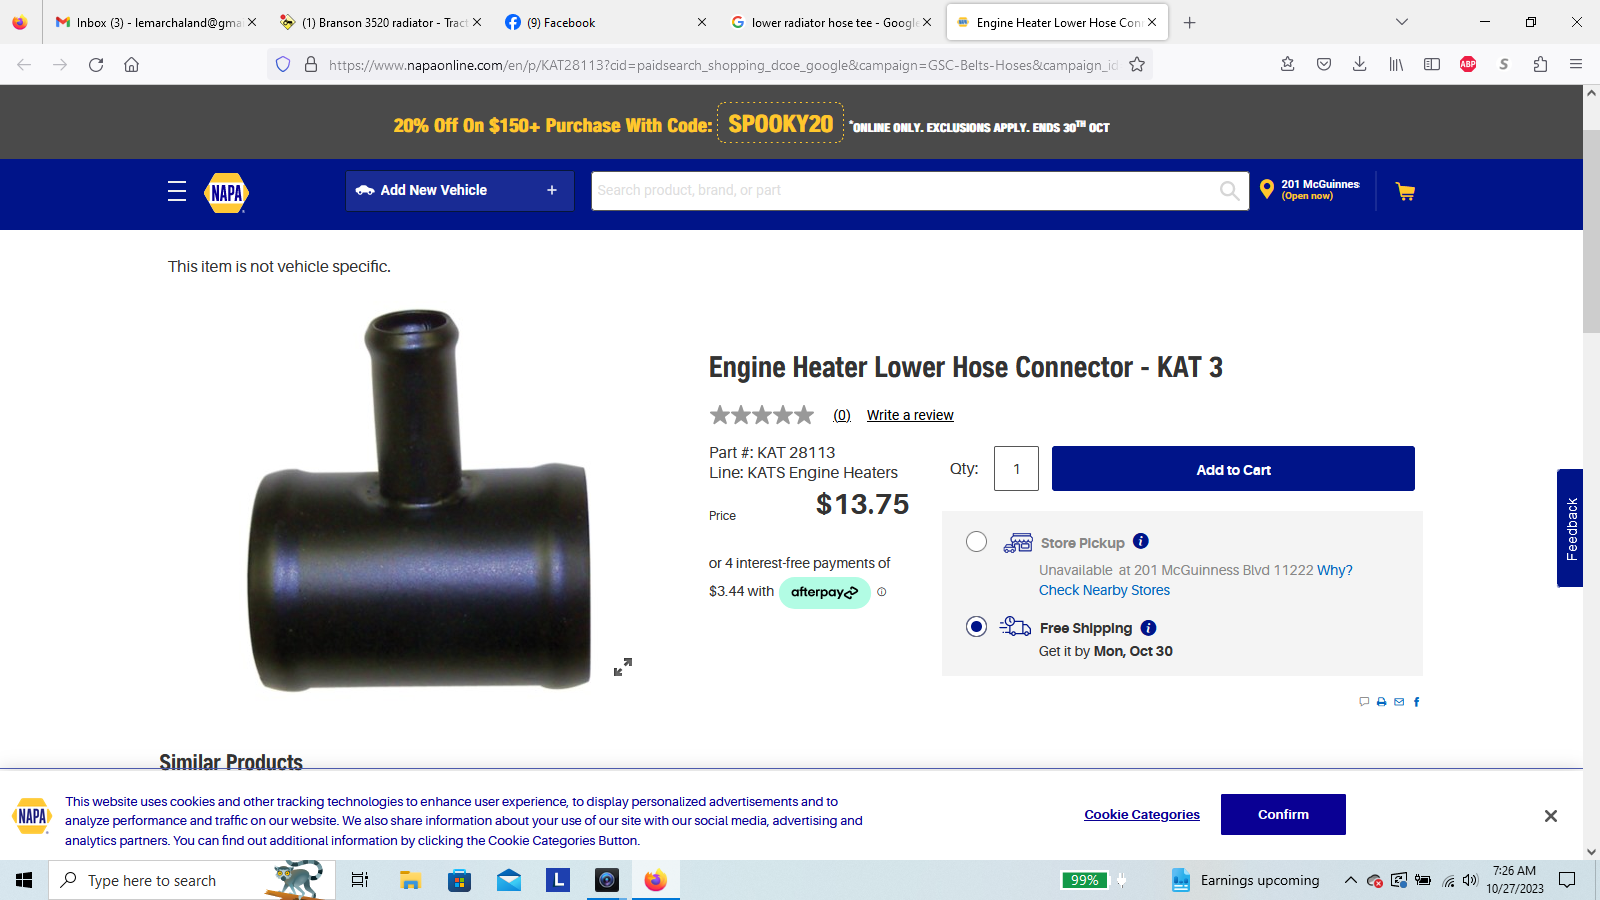Image resolution: width=1600 pixels, height=900 pixels.
Task: Switch to the Gmail Inbox tab
Action: (150, 22)
